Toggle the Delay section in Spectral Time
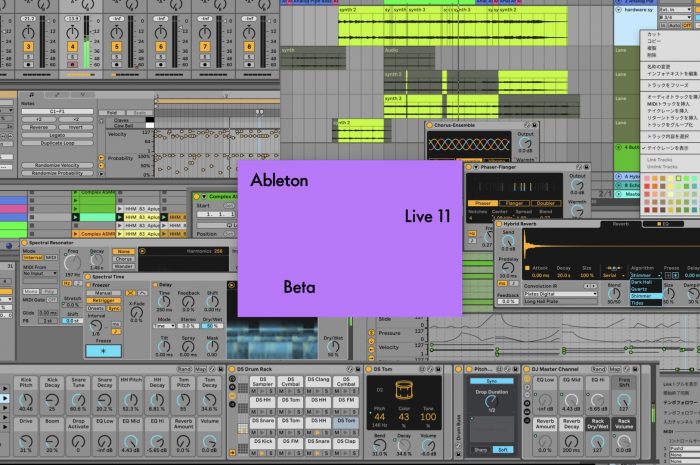700x465 pixels. point(155,285)
